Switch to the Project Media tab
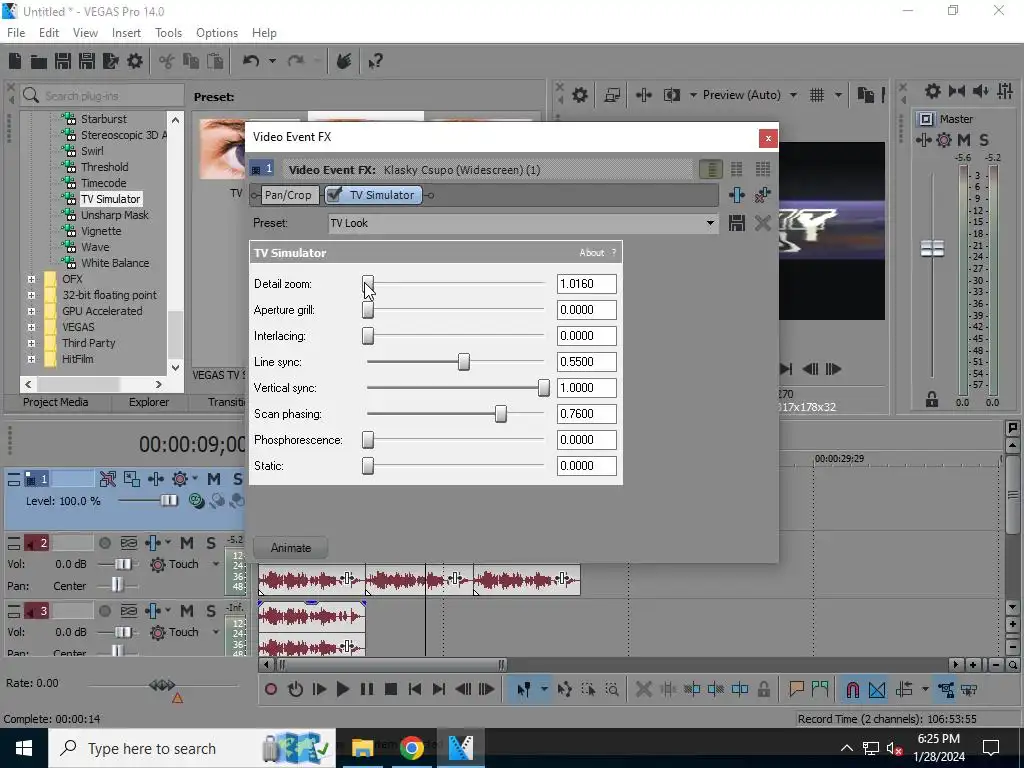 tap(56, 402)
